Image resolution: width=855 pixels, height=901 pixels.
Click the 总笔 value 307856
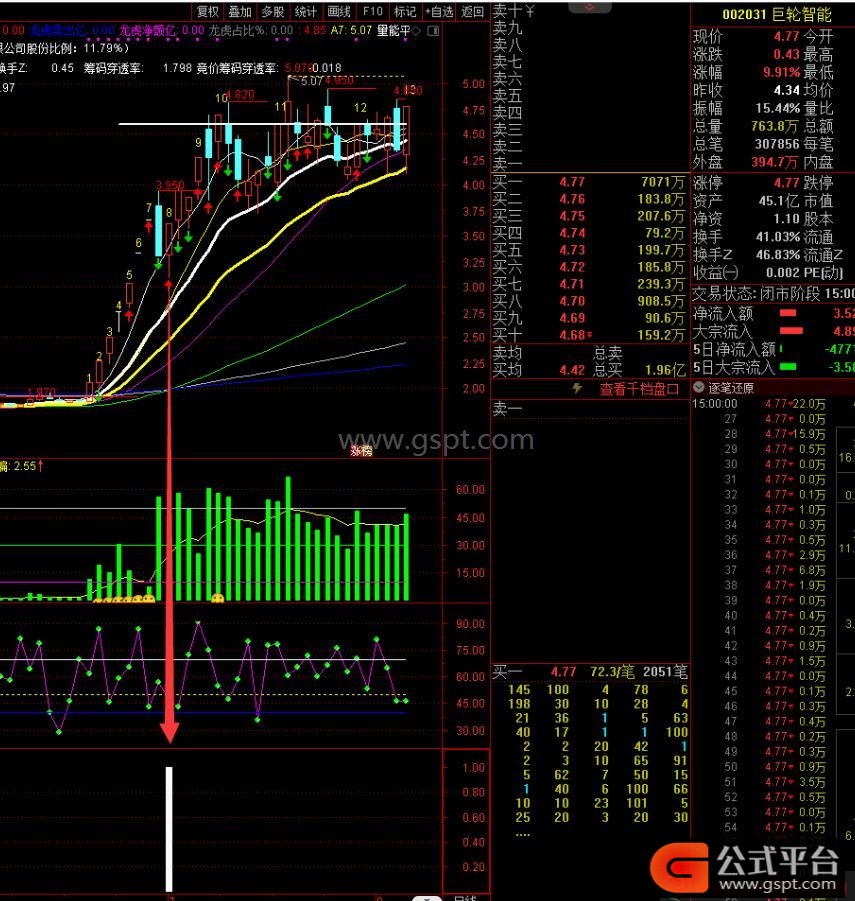[777, 144]
